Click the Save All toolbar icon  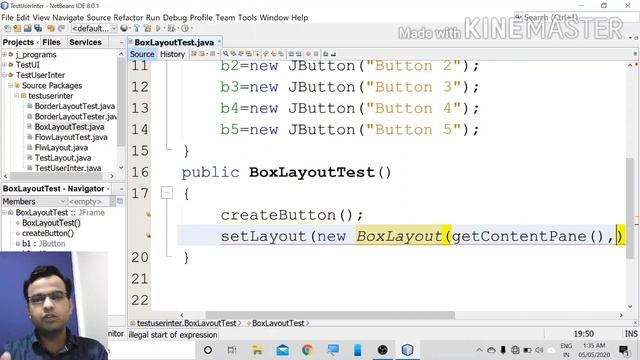[x=38, y=28]
